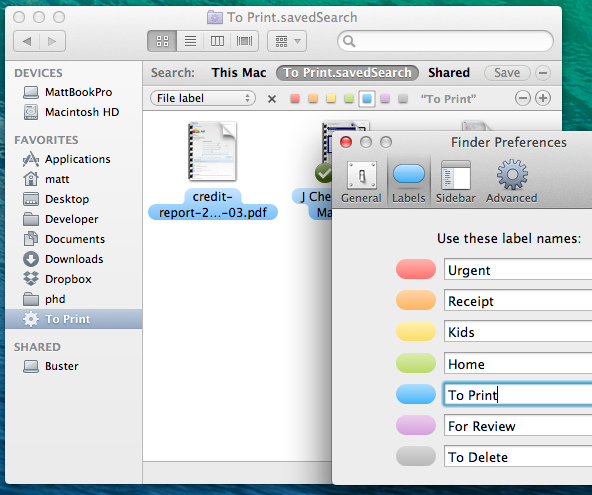Screen dimensions: 592x495
Task: Select Shared search scope
Action: coord(449,72)
